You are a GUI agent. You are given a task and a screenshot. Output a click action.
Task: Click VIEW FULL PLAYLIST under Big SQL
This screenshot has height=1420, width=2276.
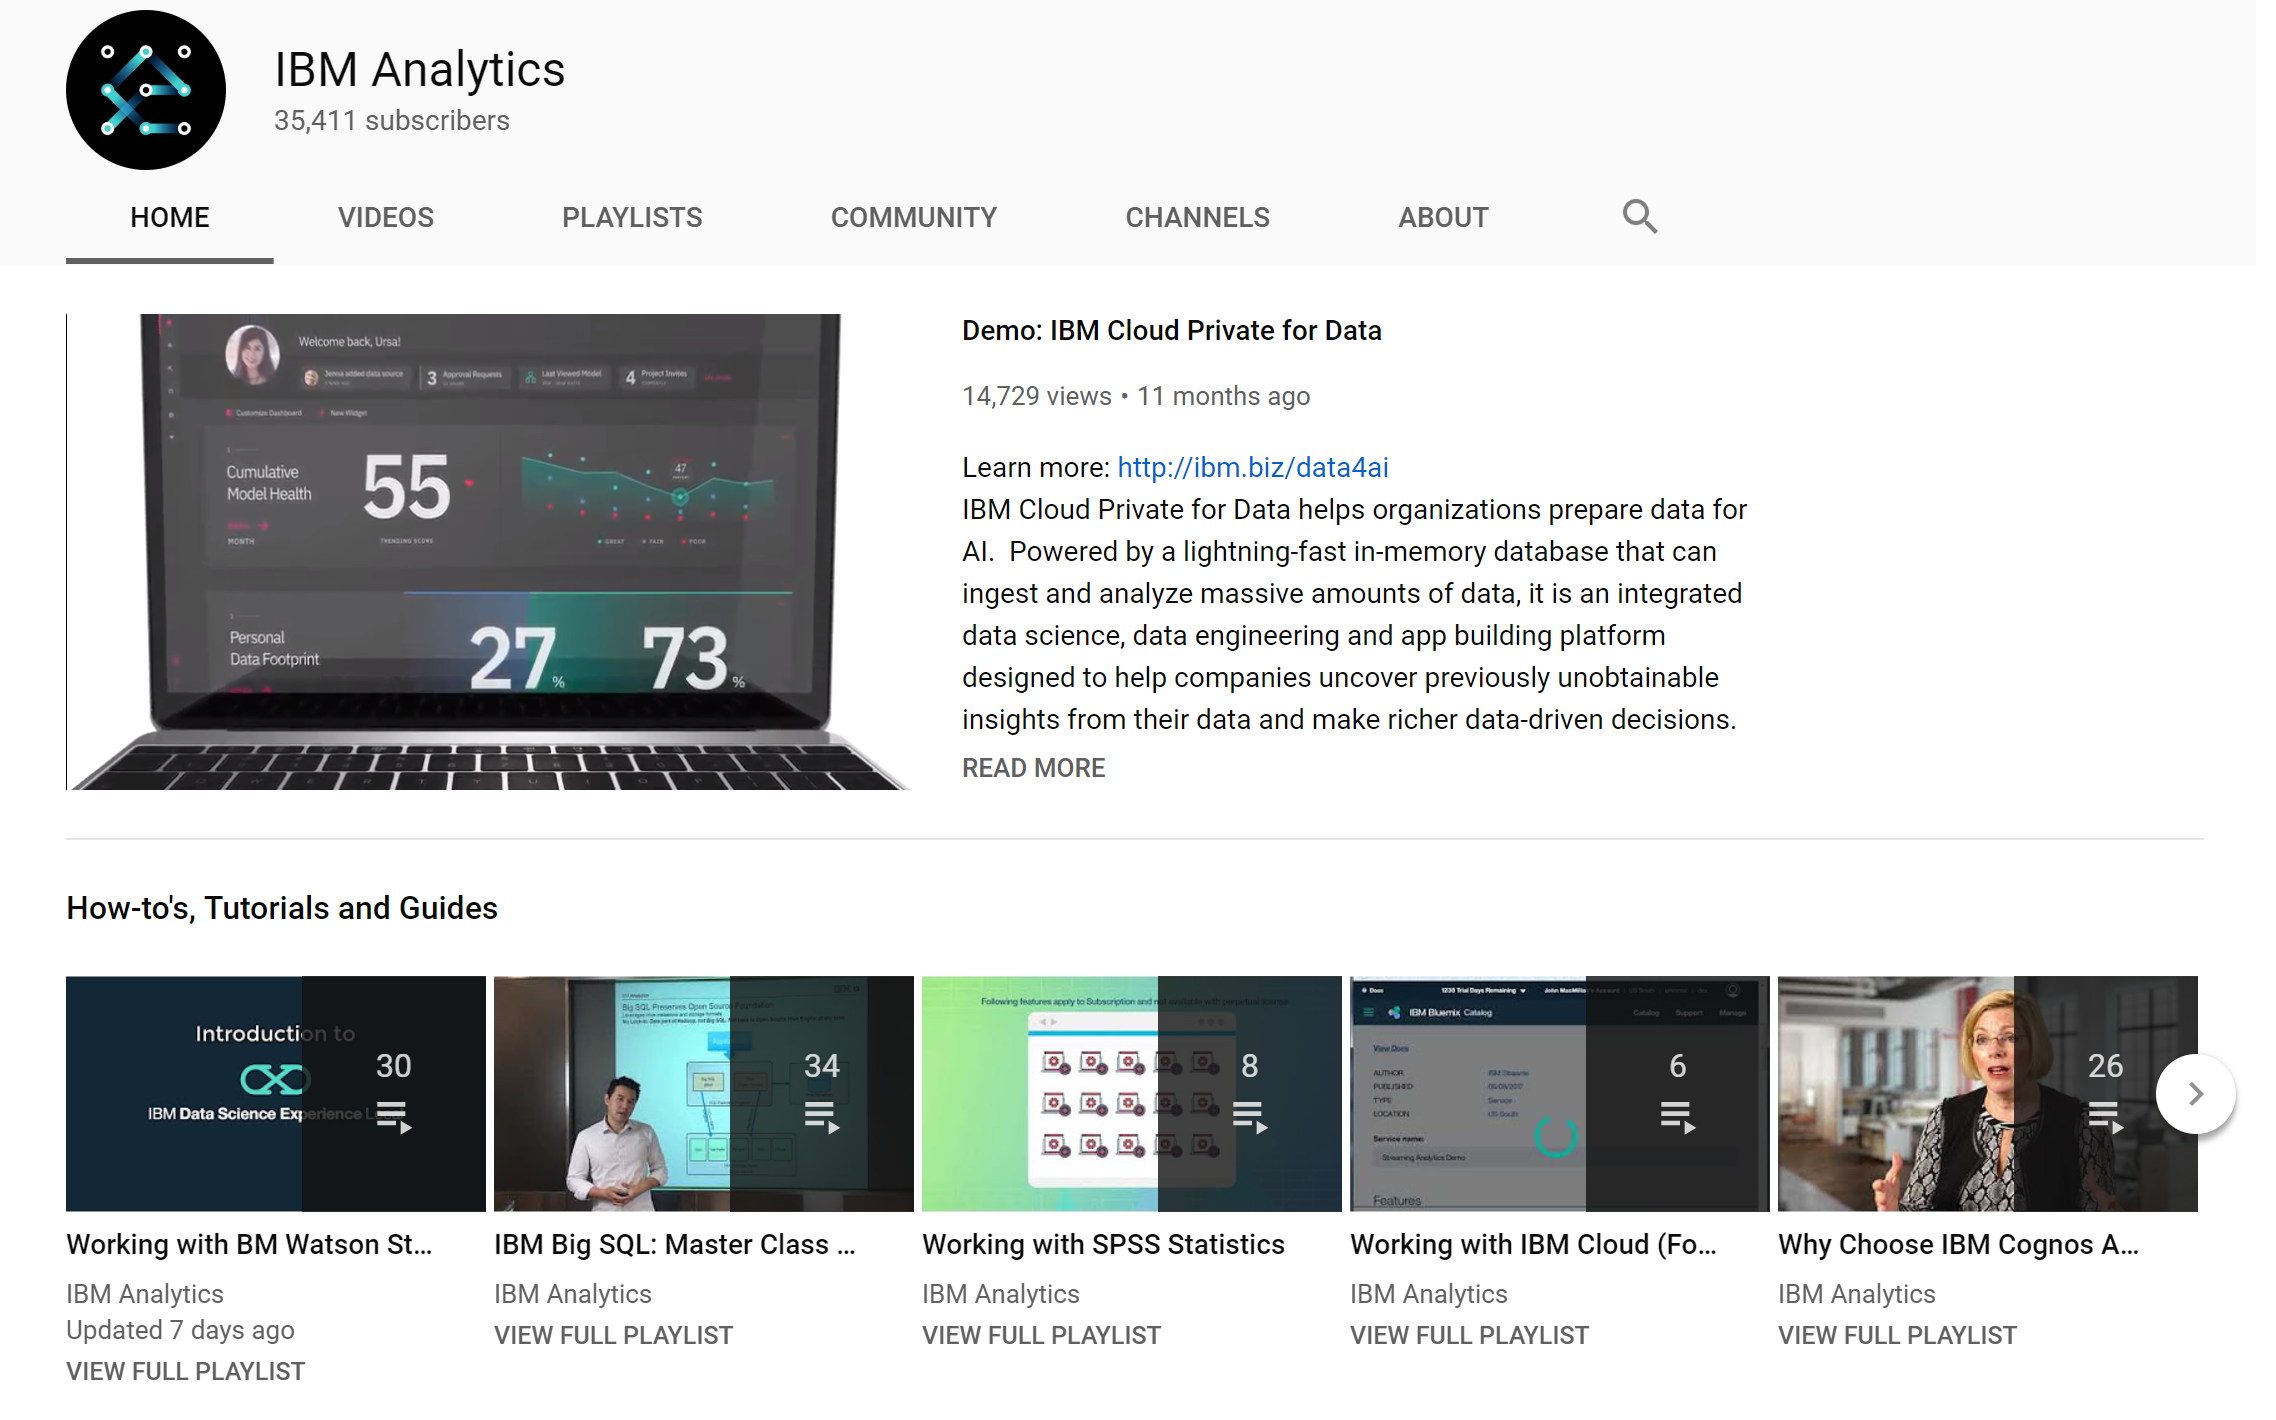pos(613,1335)
